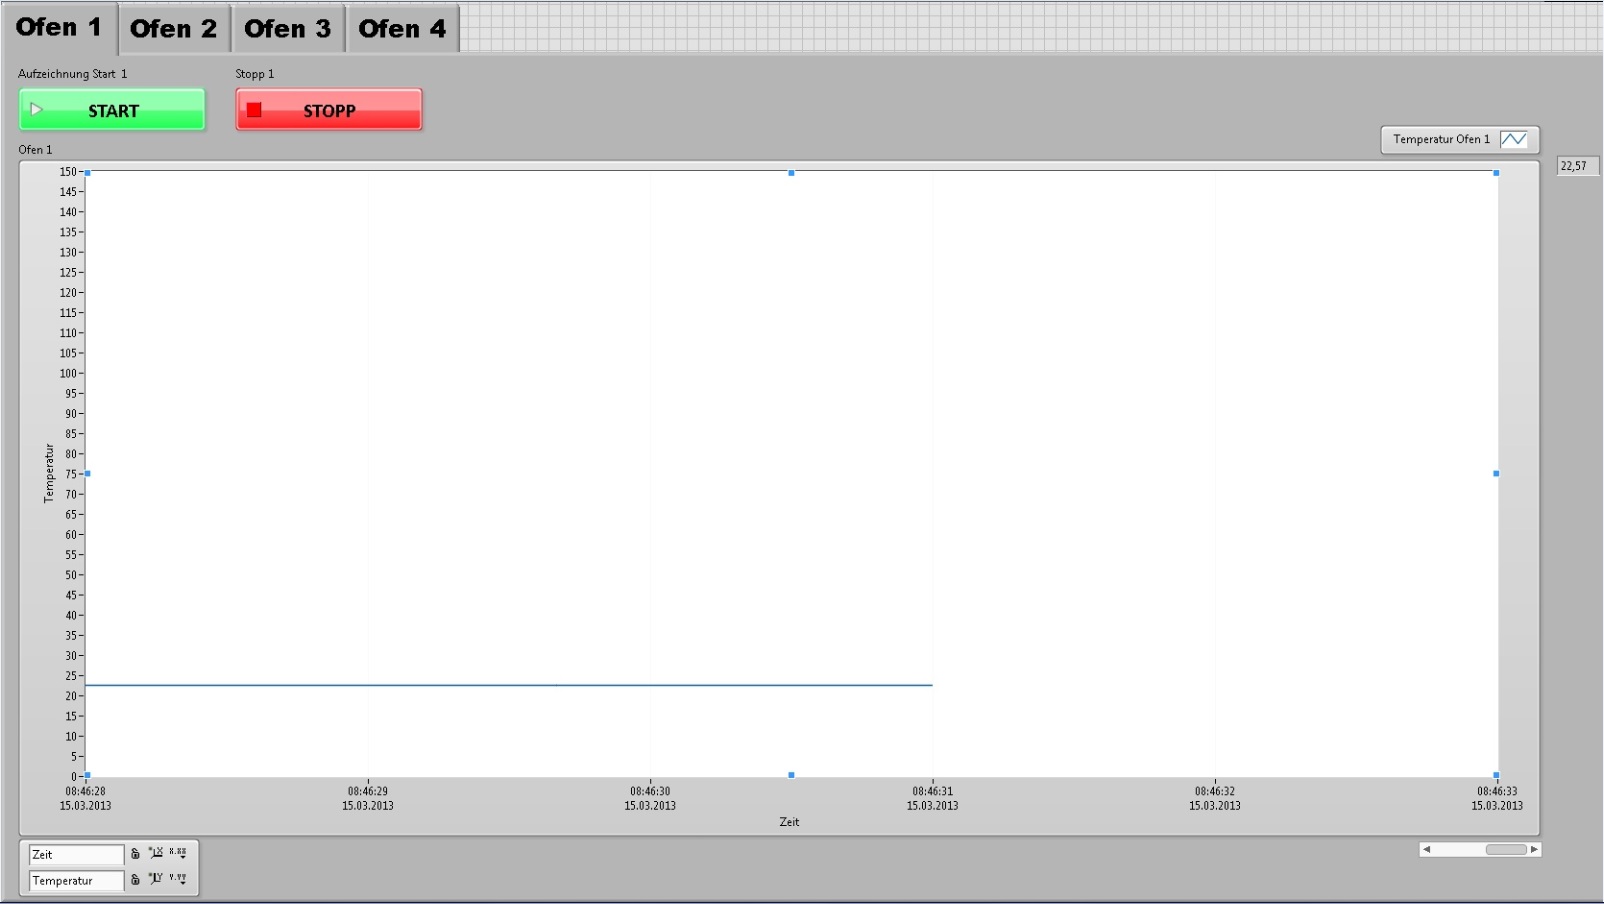Screen dimensions: 1604x904
Task: Autoscale the Y axis once
Action: coord(156,879)
